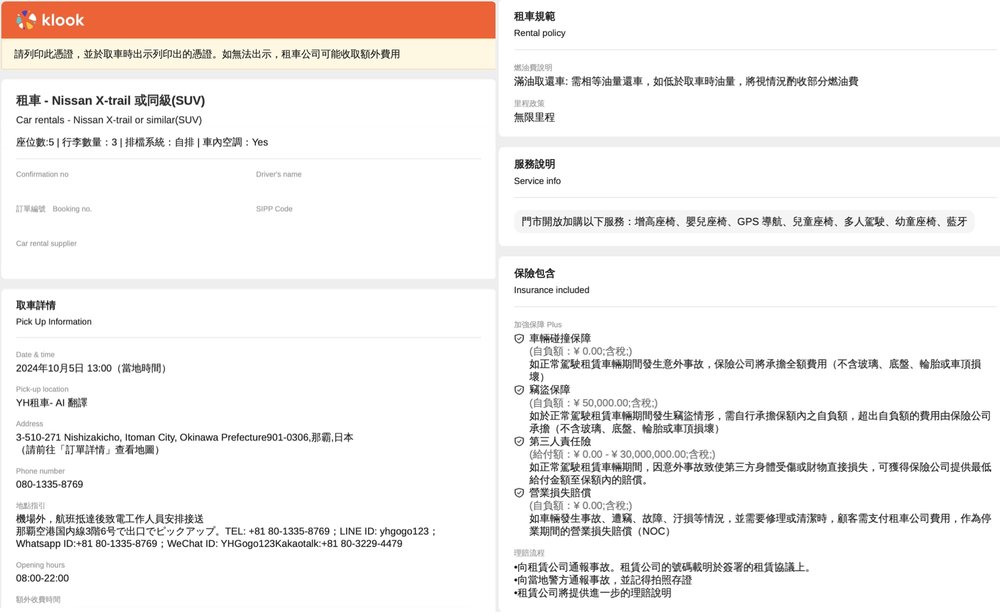
Task: Select the Nissan X-trail 或同級(SUV) title
Action: pos(110,101)
